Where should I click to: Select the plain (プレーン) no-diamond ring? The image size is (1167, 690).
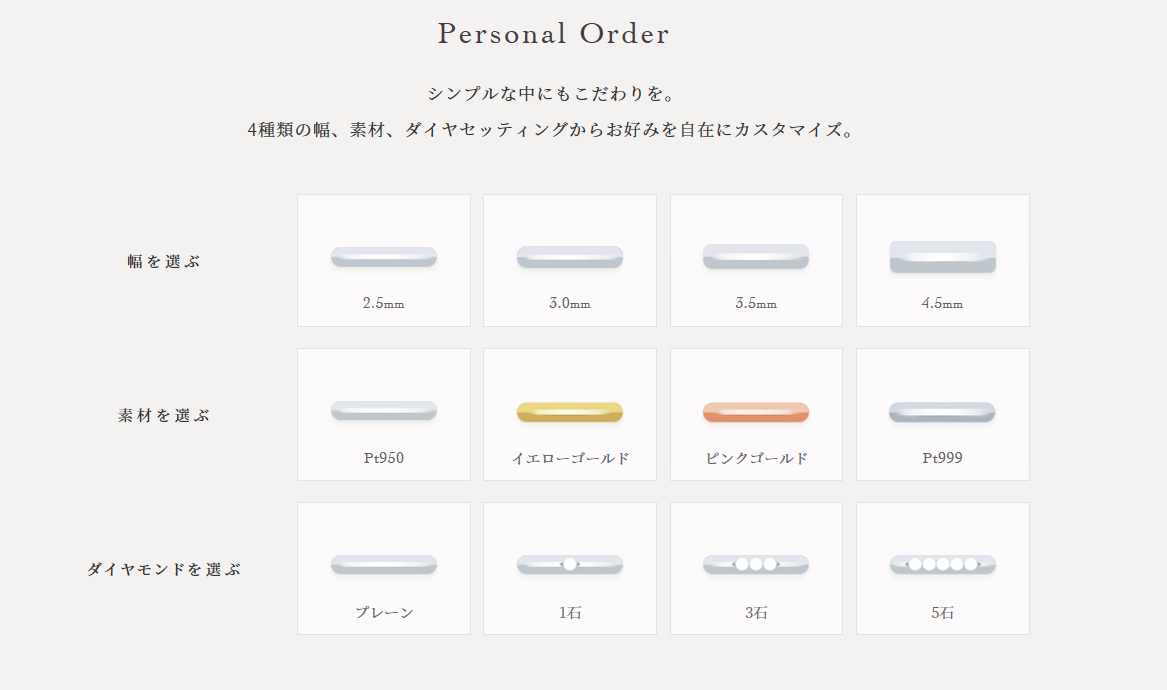click(x=383, y=569)
